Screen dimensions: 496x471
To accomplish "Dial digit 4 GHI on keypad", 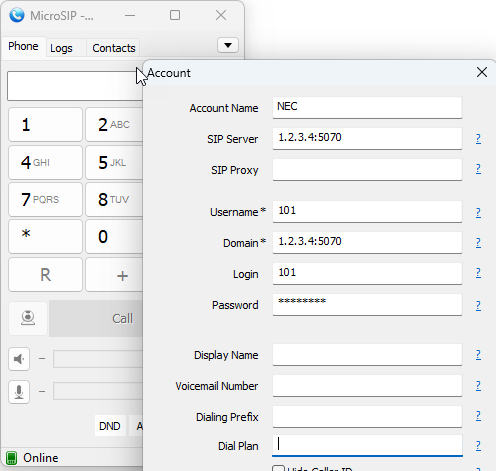I will pos(45,162).
